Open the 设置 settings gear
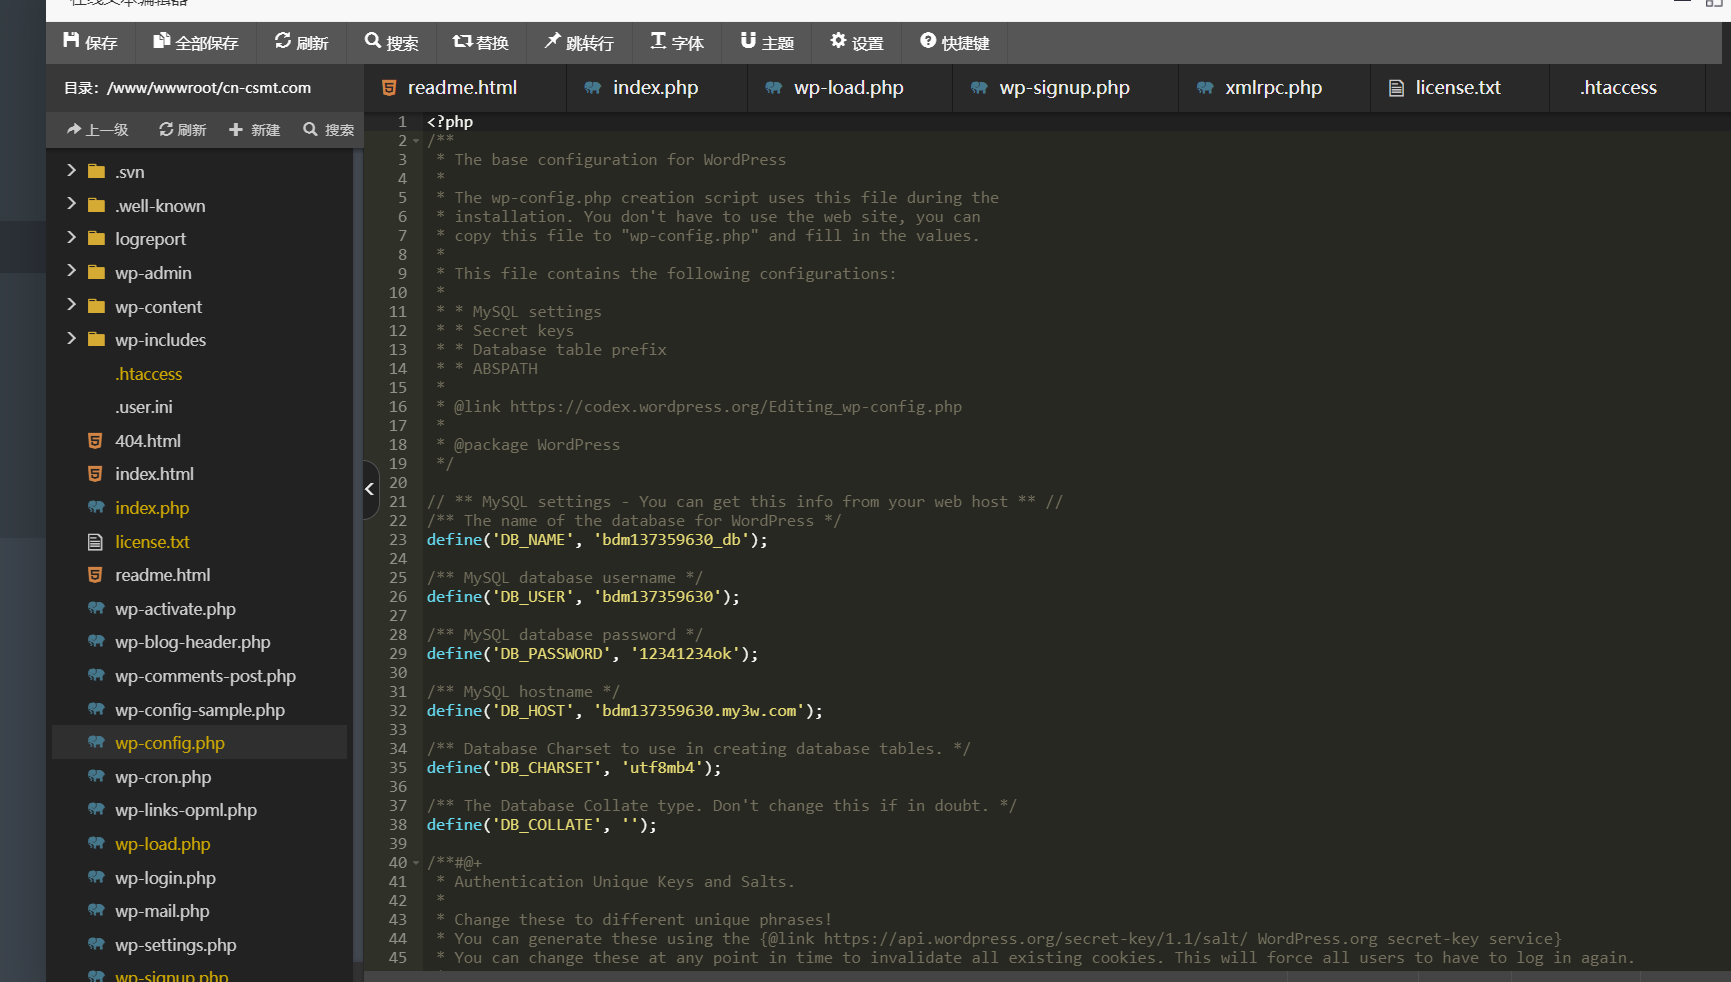 (857, 42)
